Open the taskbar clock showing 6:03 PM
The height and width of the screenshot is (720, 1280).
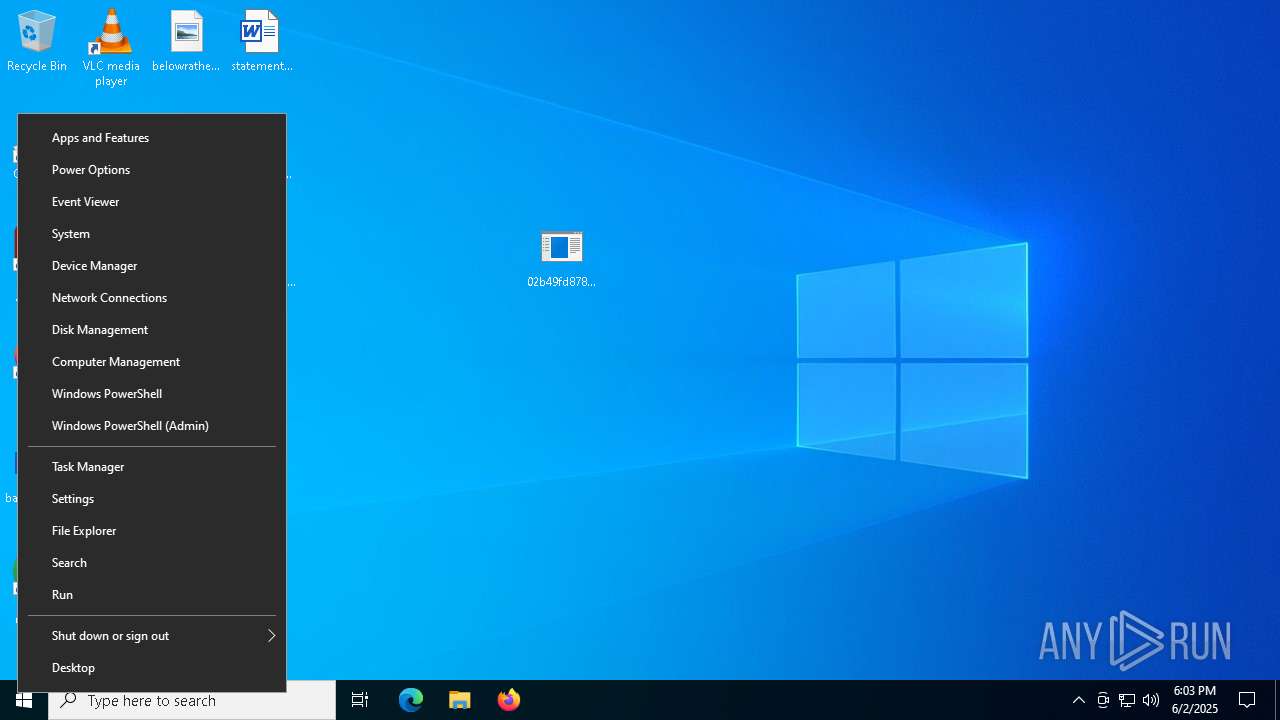coord(1195,700)
